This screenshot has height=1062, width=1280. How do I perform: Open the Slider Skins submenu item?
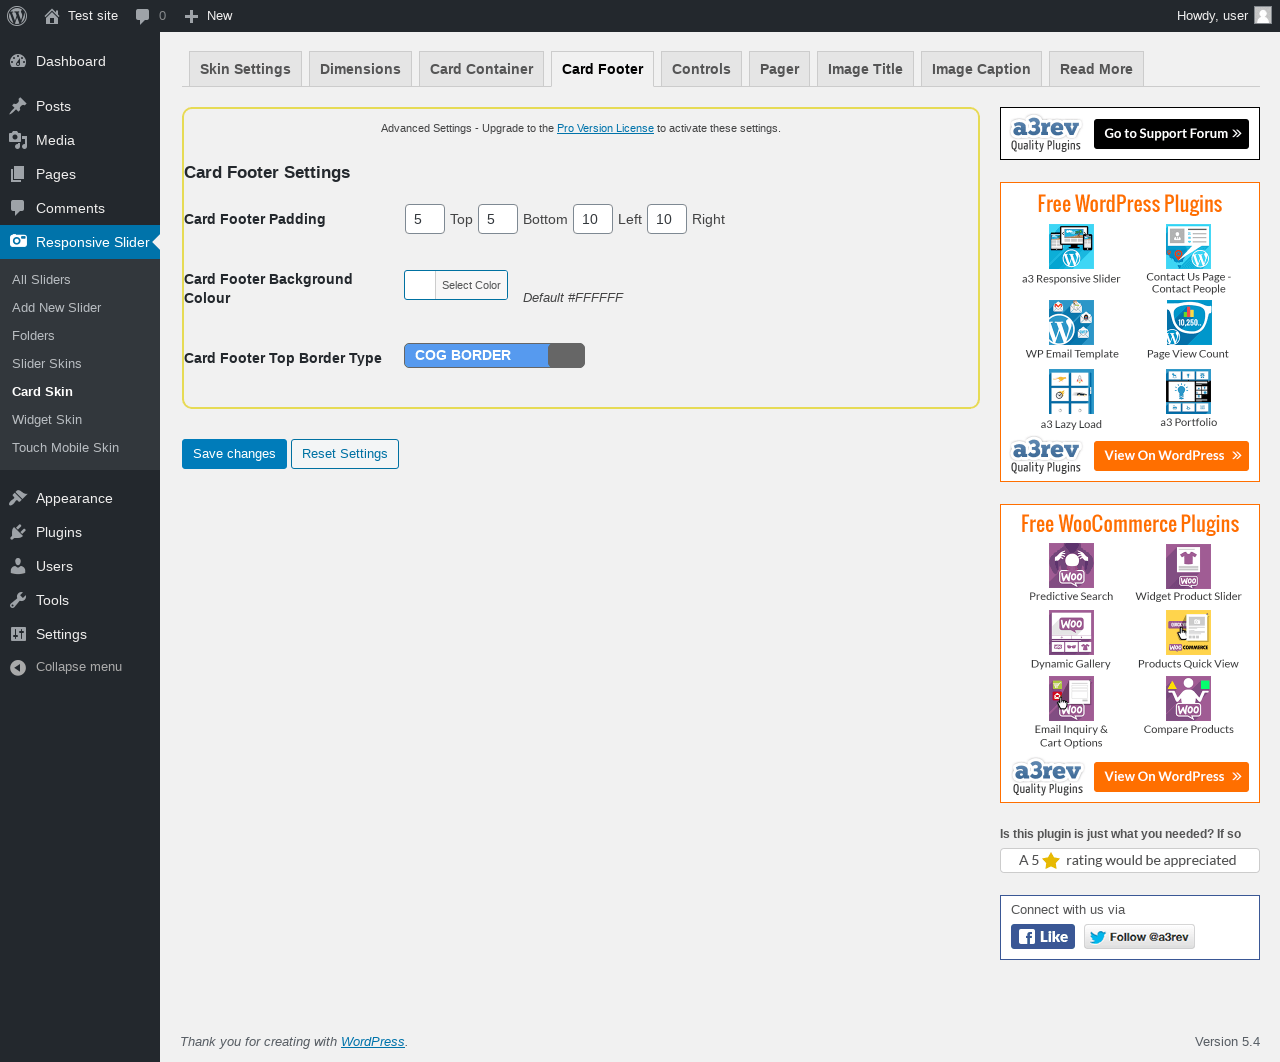pyautogui.click(x=47, y=363)
